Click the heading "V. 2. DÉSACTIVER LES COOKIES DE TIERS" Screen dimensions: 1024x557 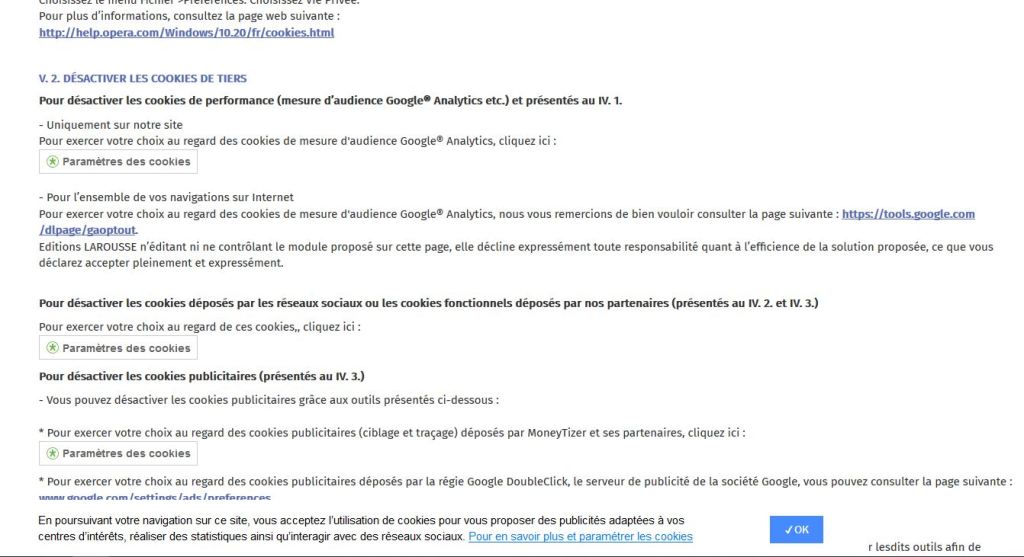(x=143, y=78)
